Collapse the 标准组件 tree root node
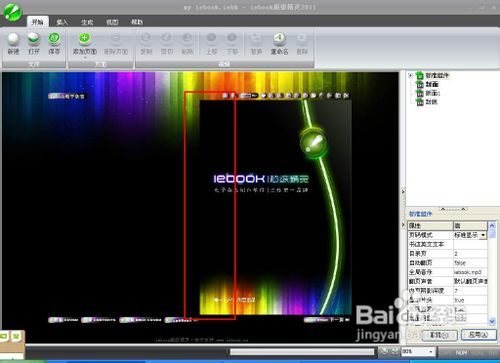500x363 pixels. coord(411,75)
